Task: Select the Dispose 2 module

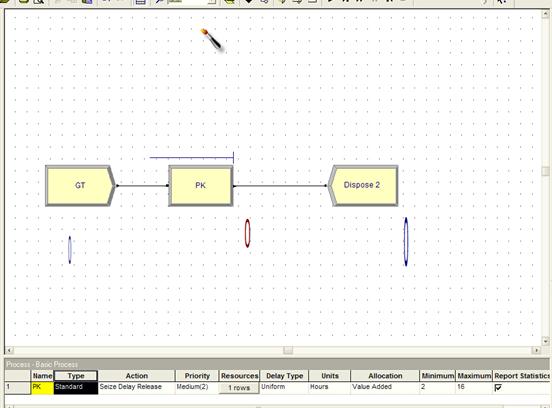Action: [363, 186]
